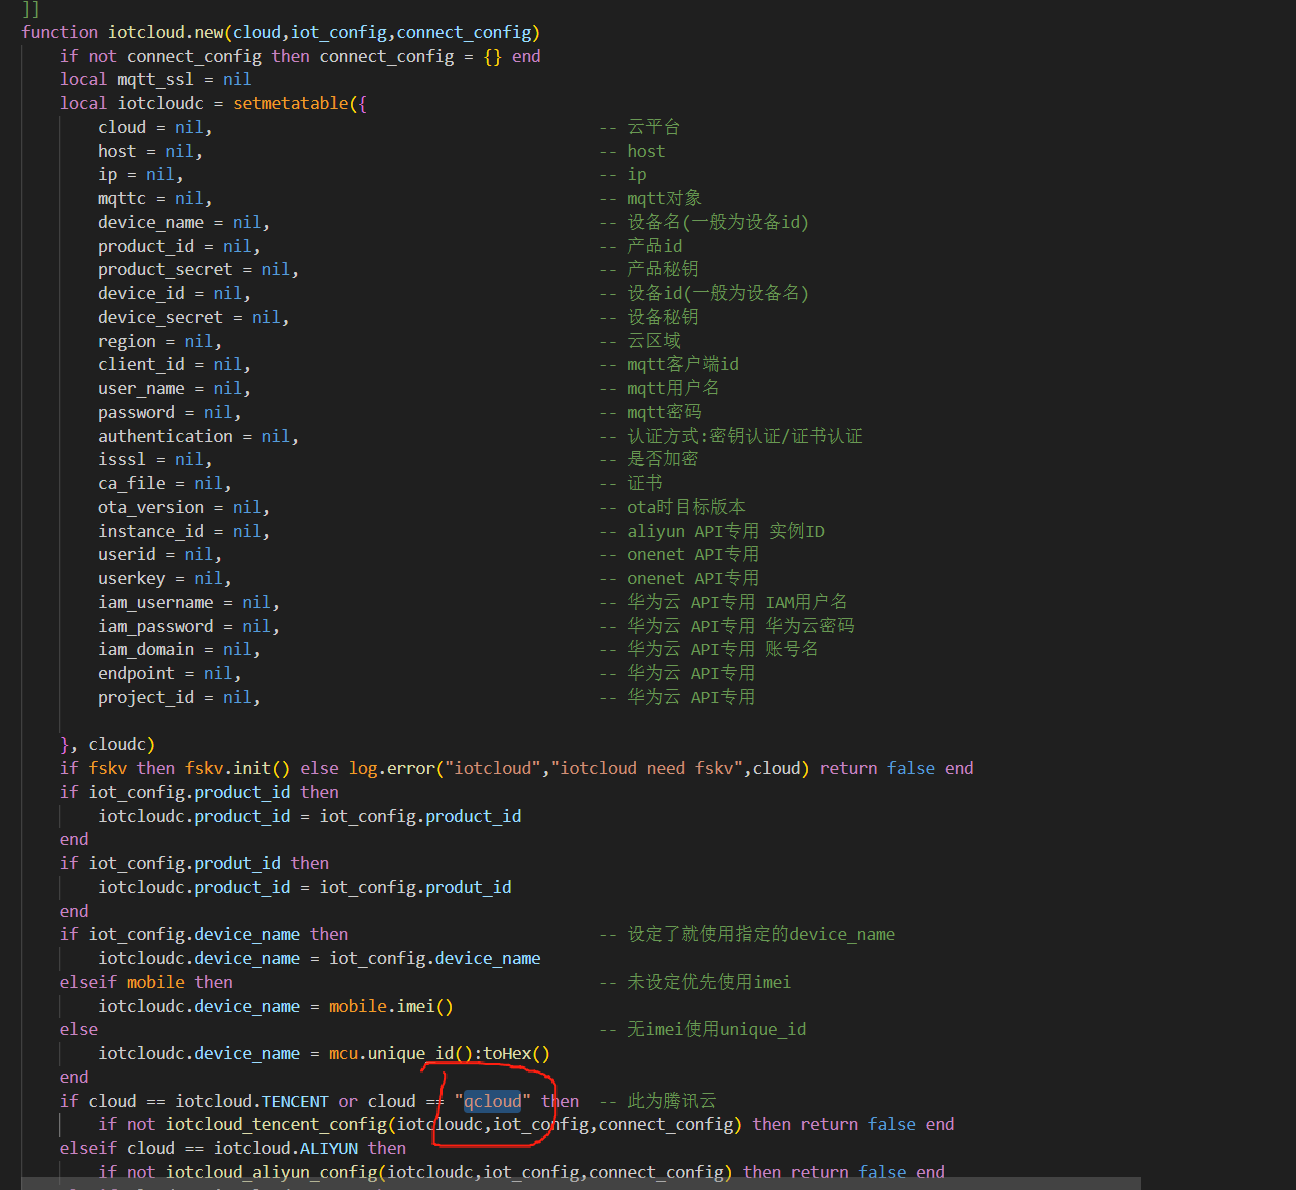Click the 'endpoint = nil,' table field

(169, 673)
